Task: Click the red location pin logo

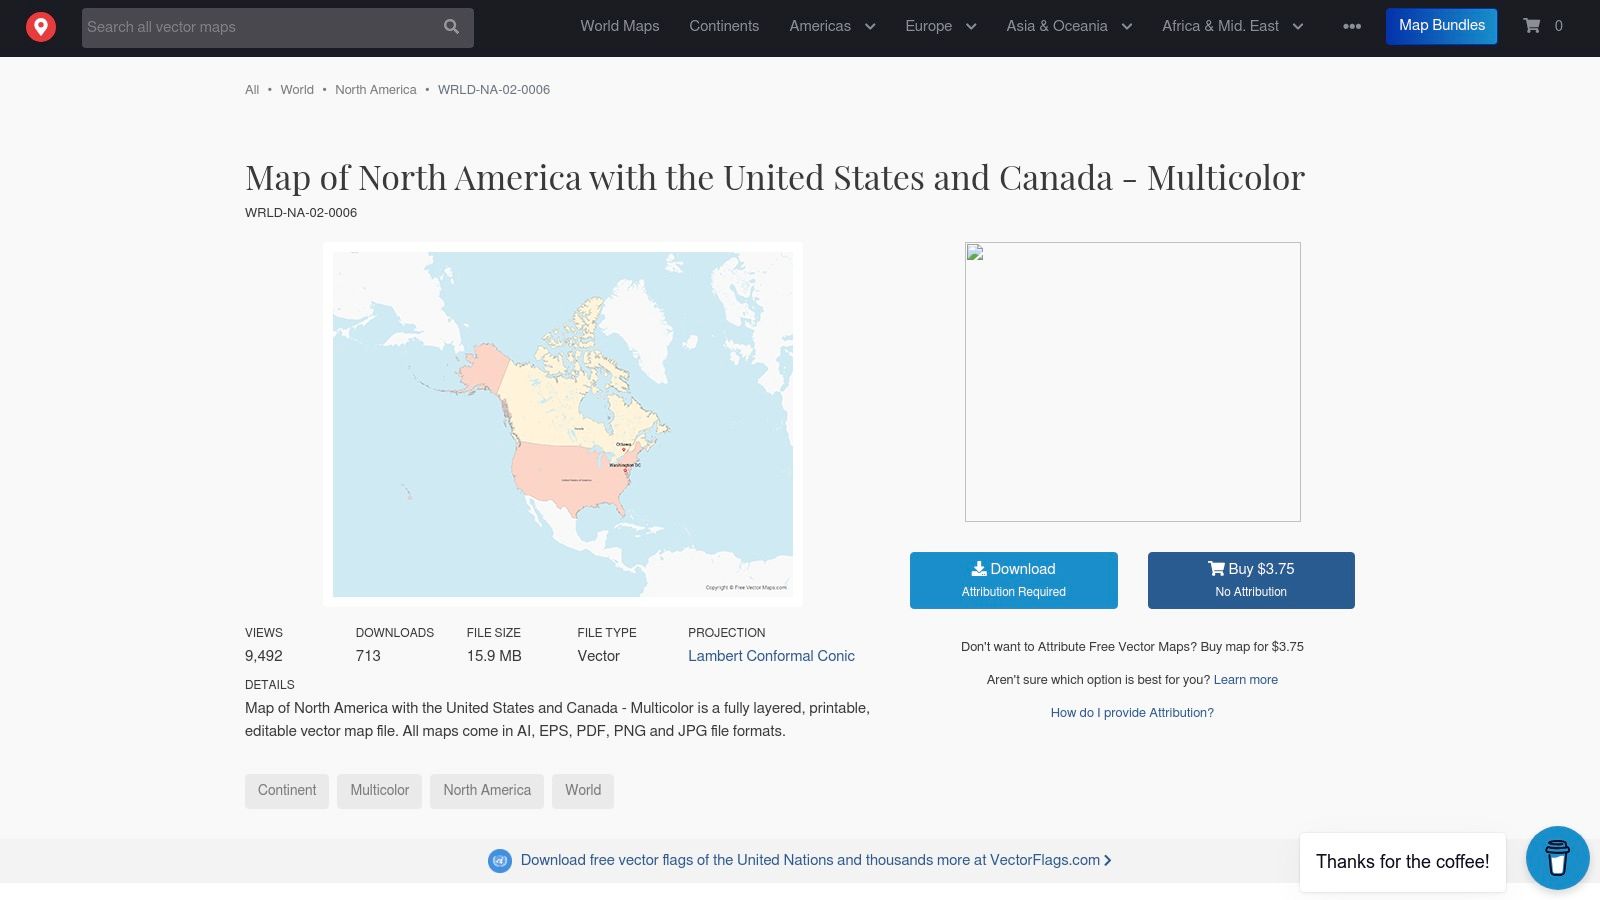Action: [x=40, y=26]
